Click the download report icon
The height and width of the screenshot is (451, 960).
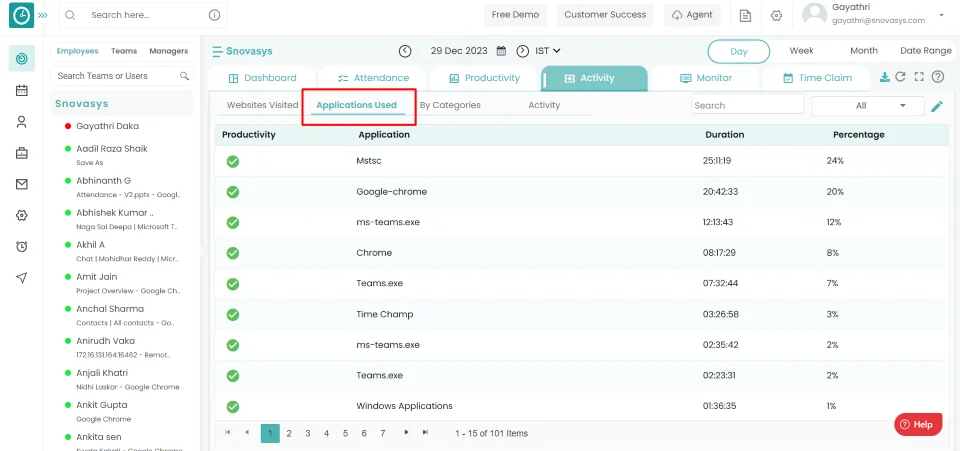click(884, 77)
